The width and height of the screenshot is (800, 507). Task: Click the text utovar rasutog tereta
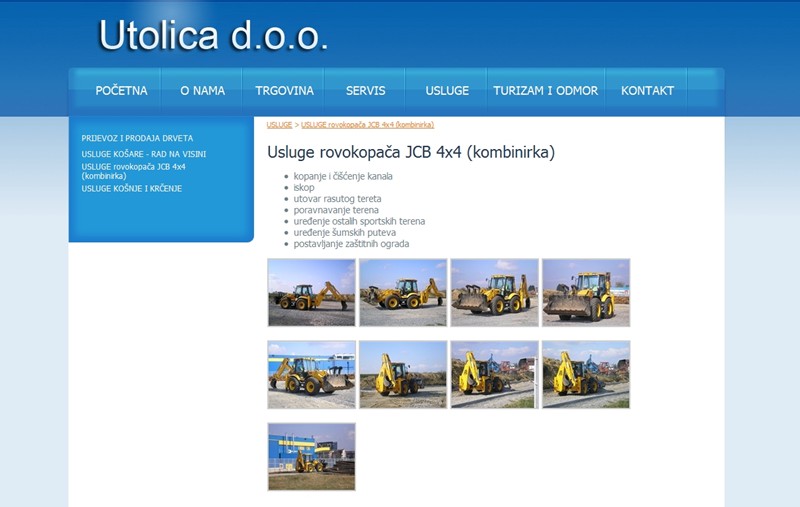(x=337, y=199)
